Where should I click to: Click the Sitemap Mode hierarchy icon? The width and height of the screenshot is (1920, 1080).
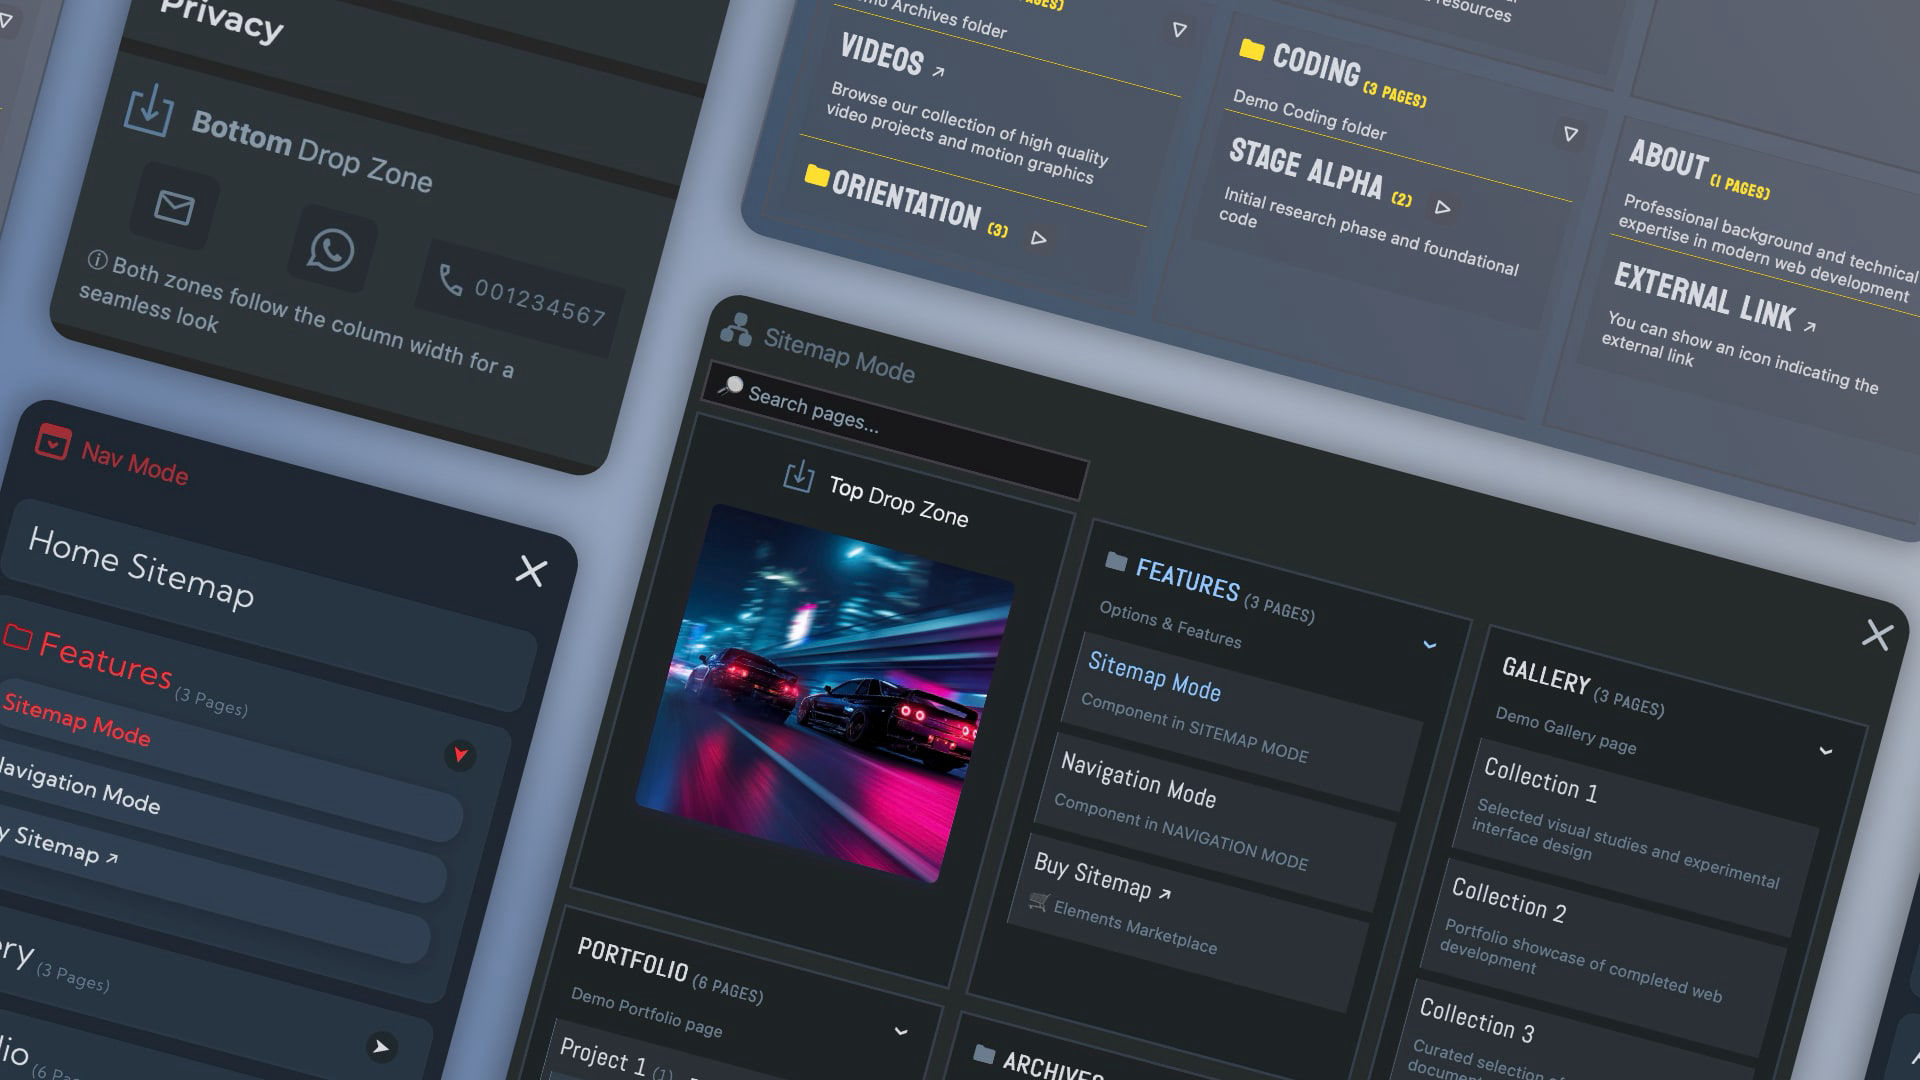pos(736,329)
